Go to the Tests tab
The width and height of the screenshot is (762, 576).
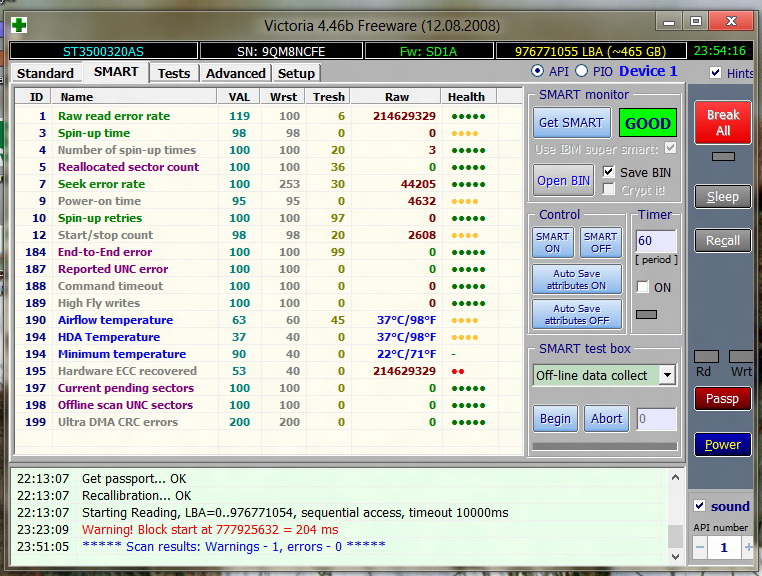point(173,73)
